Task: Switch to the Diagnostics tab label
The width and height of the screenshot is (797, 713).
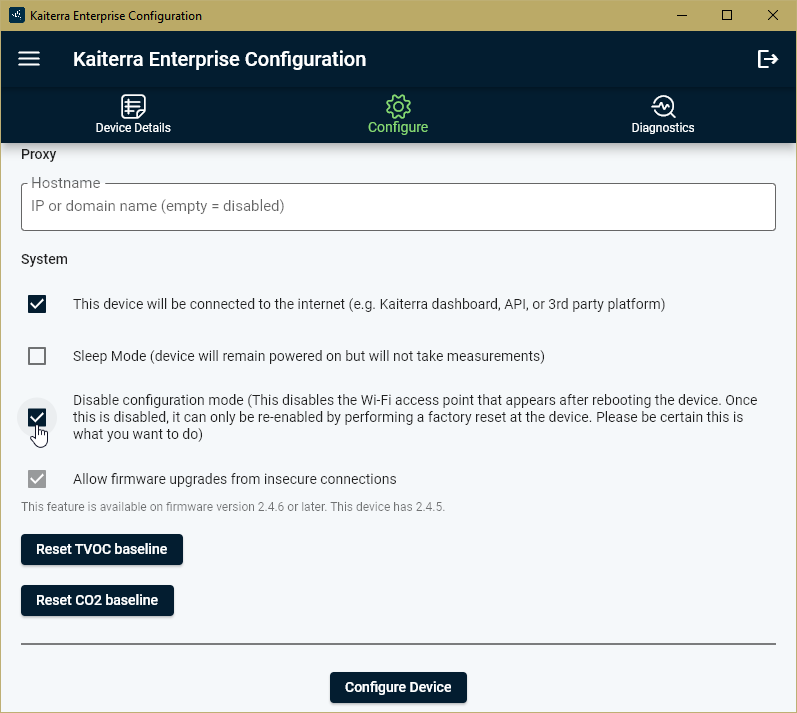Action: [x=663, y=128]
